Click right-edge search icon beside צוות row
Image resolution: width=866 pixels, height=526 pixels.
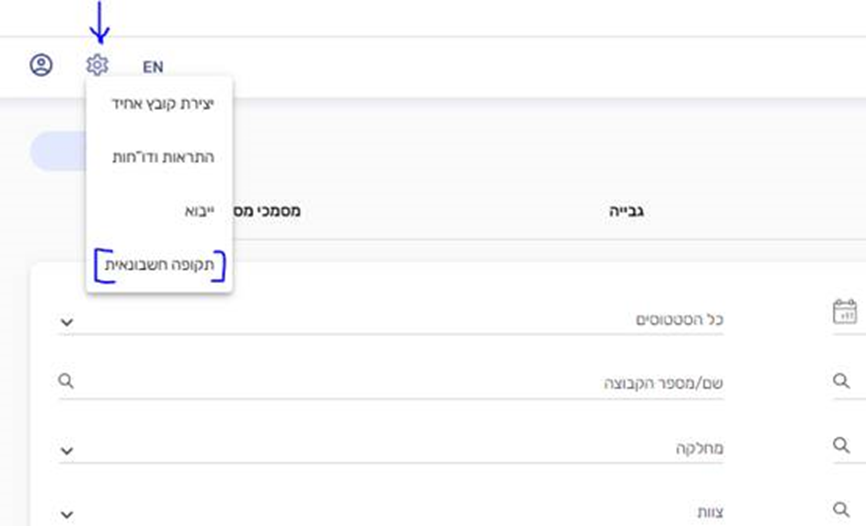click(x=842, y=510)
